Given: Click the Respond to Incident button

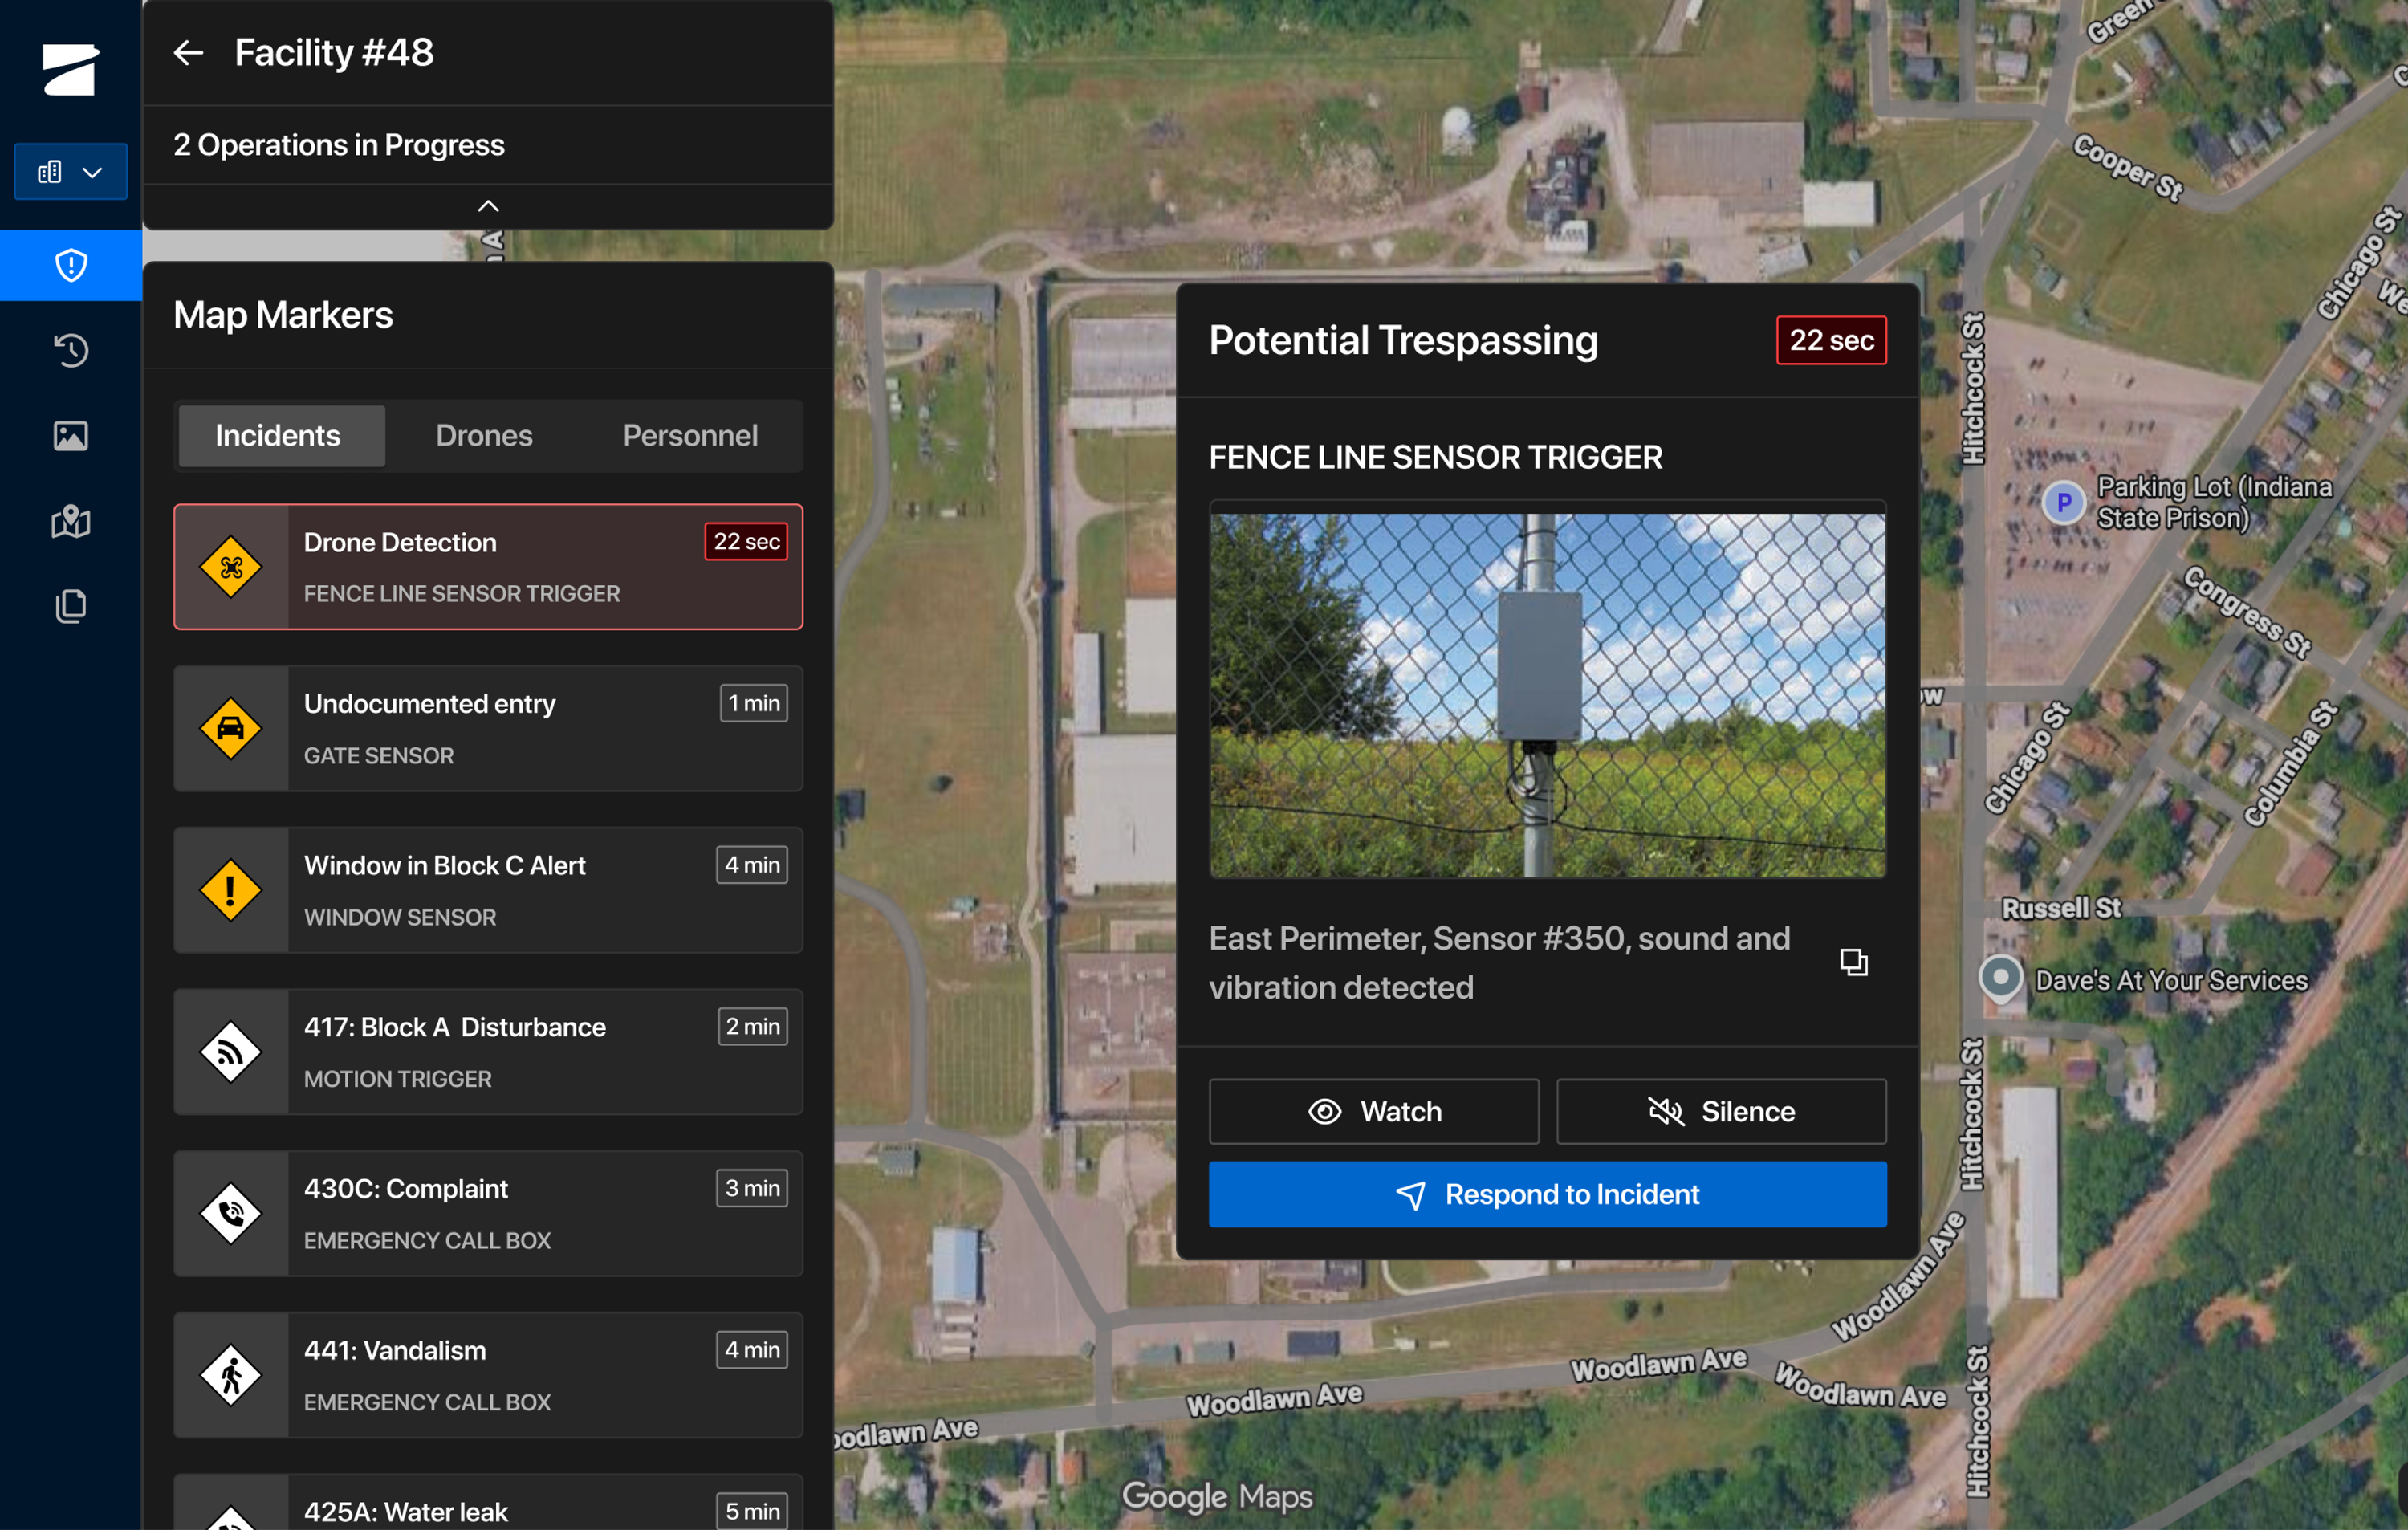Looking at the screenshot, I should pyautogui.click(x=1547, y=1194).
